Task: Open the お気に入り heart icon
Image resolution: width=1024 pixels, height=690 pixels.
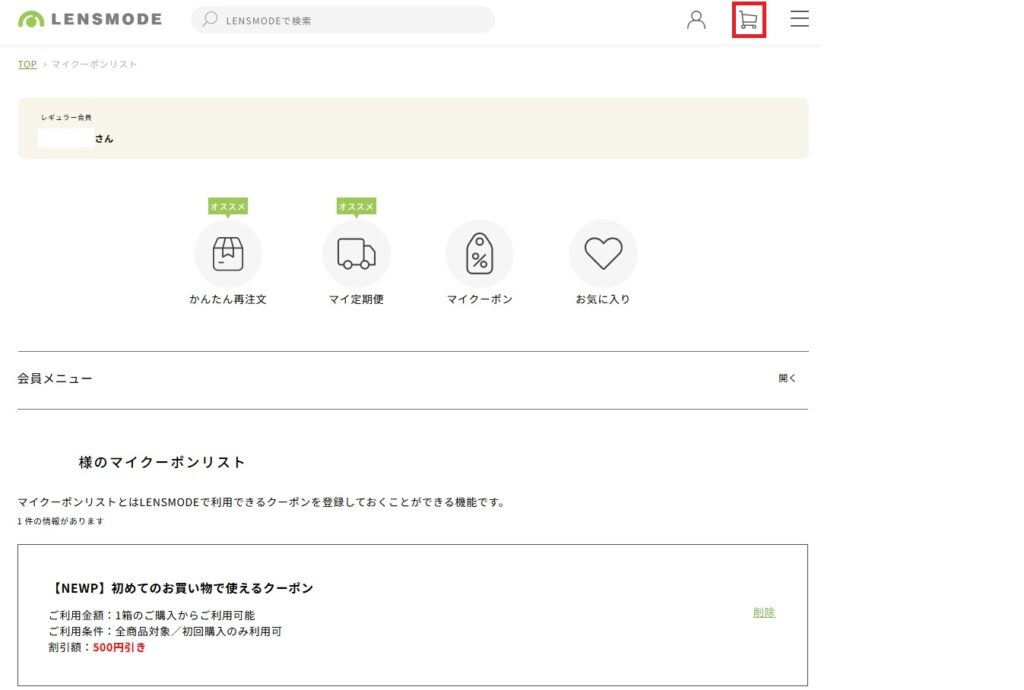Action: pos(603,254)
